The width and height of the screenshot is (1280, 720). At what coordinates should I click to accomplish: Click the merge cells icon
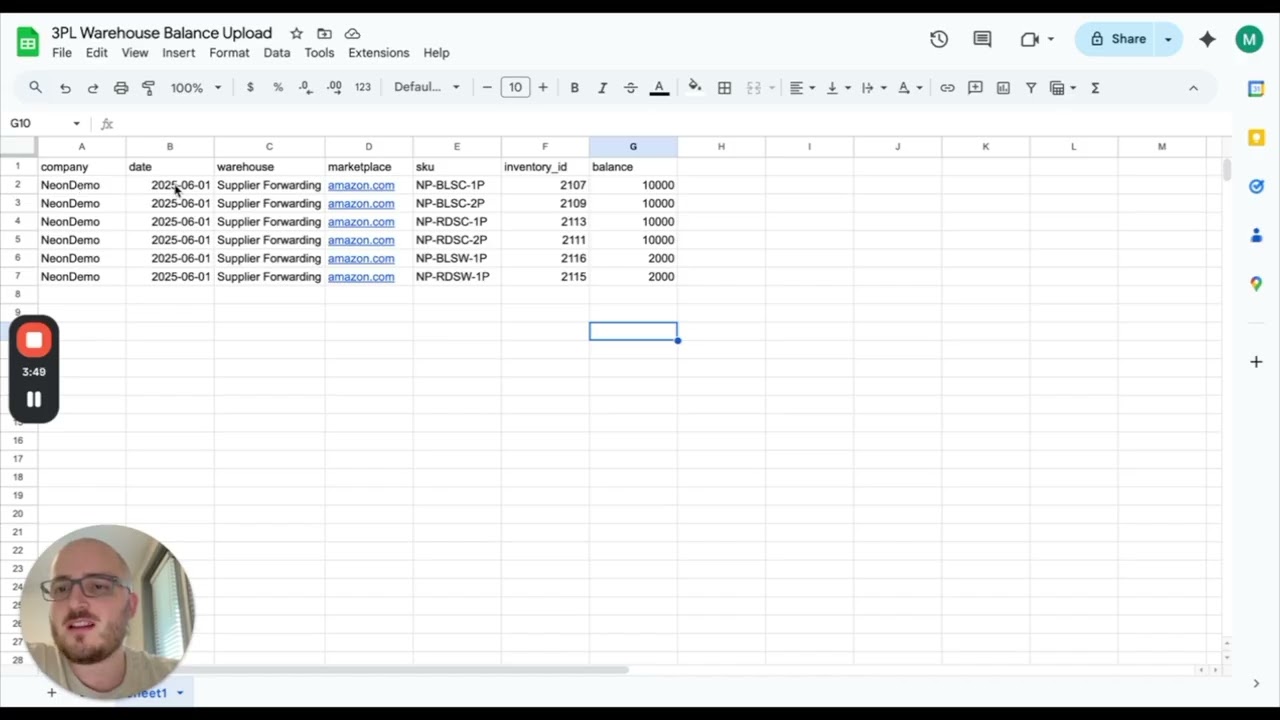754,88
